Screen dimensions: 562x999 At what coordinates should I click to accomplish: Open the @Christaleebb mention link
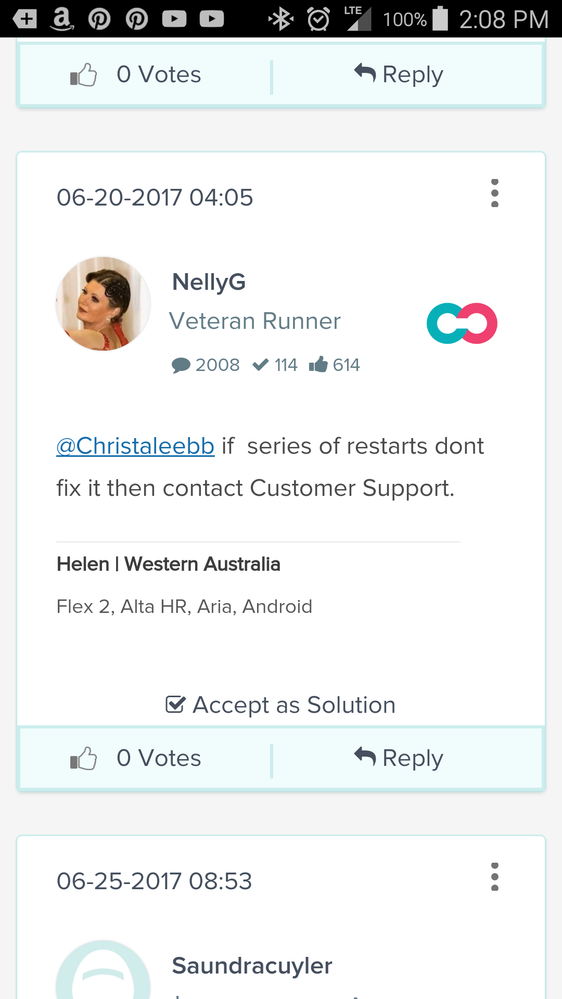(135, 445)
